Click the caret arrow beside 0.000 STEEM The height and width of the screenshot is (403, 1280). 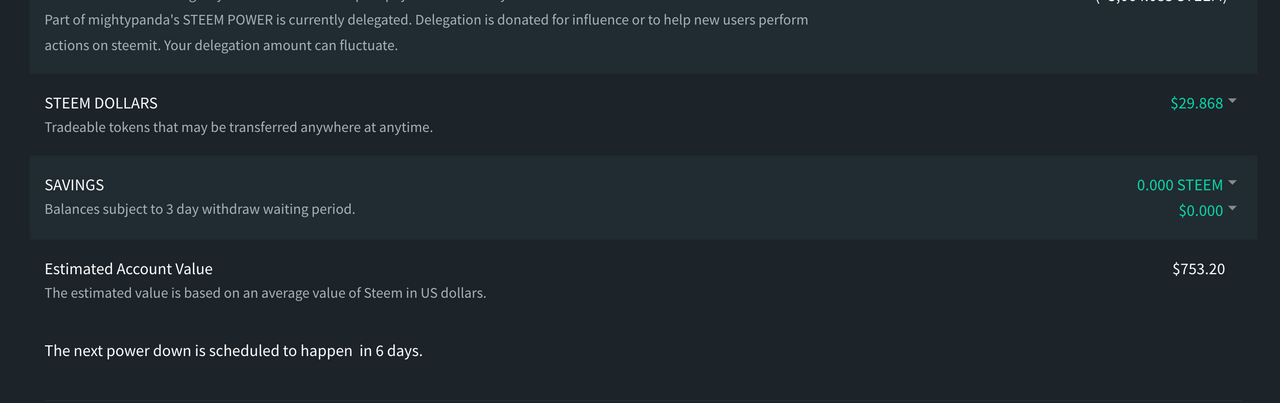click(x=1232, y=183)
